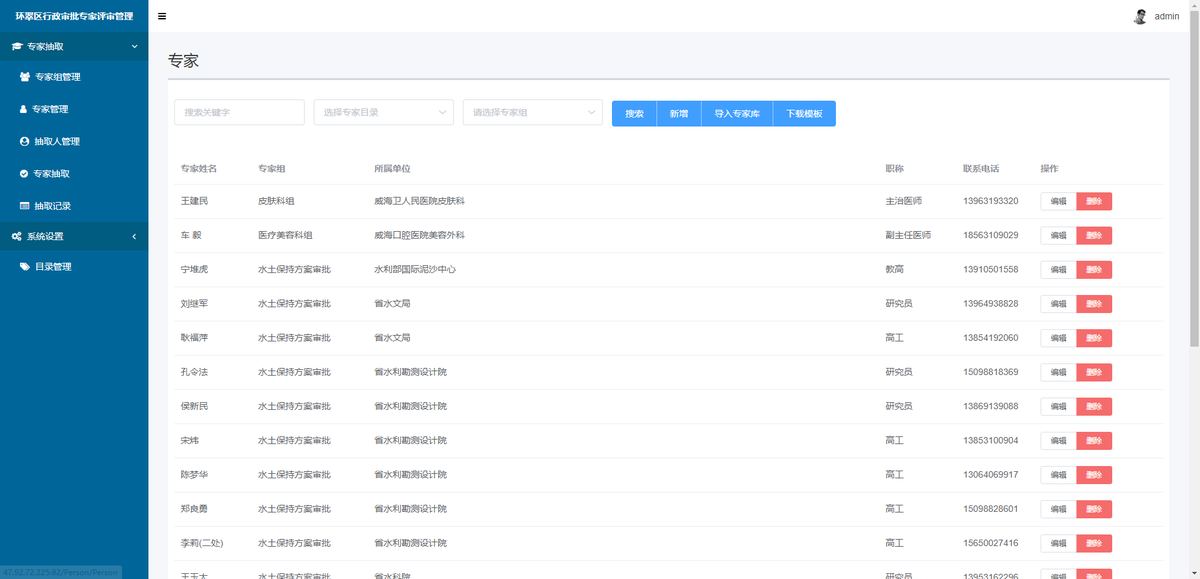Edit the 孔令法 row
Screen dimensions: 1200x579
point(1058,372)
